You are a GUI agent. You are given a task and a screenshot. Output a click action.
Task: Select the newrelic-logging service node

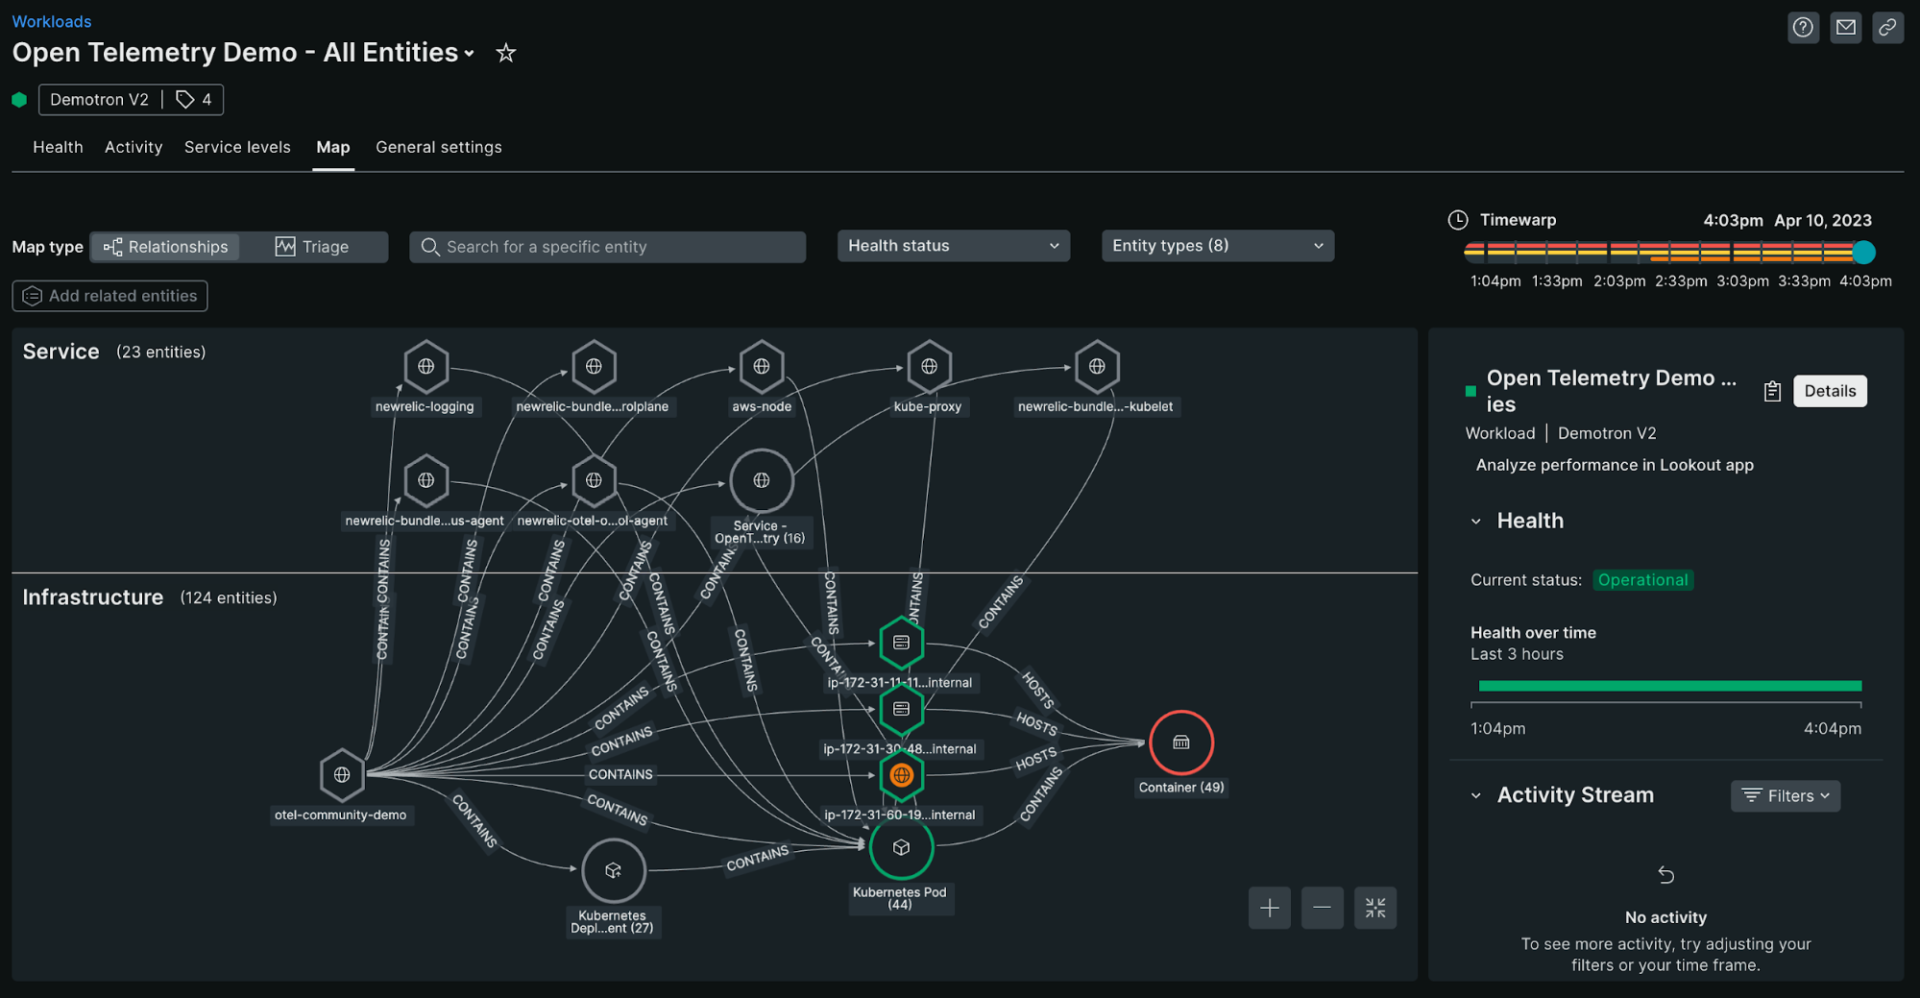coord(426,367)
